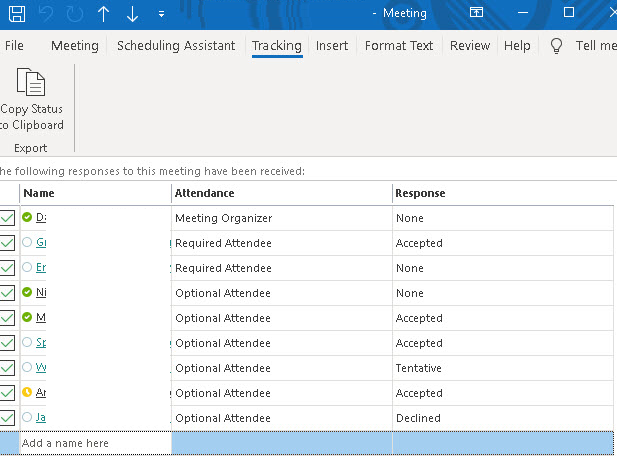This screenshot has width=617, height=458.
Task: Toggle checkbox for the 'Er' required attendee row
Action: click(7, 268)
